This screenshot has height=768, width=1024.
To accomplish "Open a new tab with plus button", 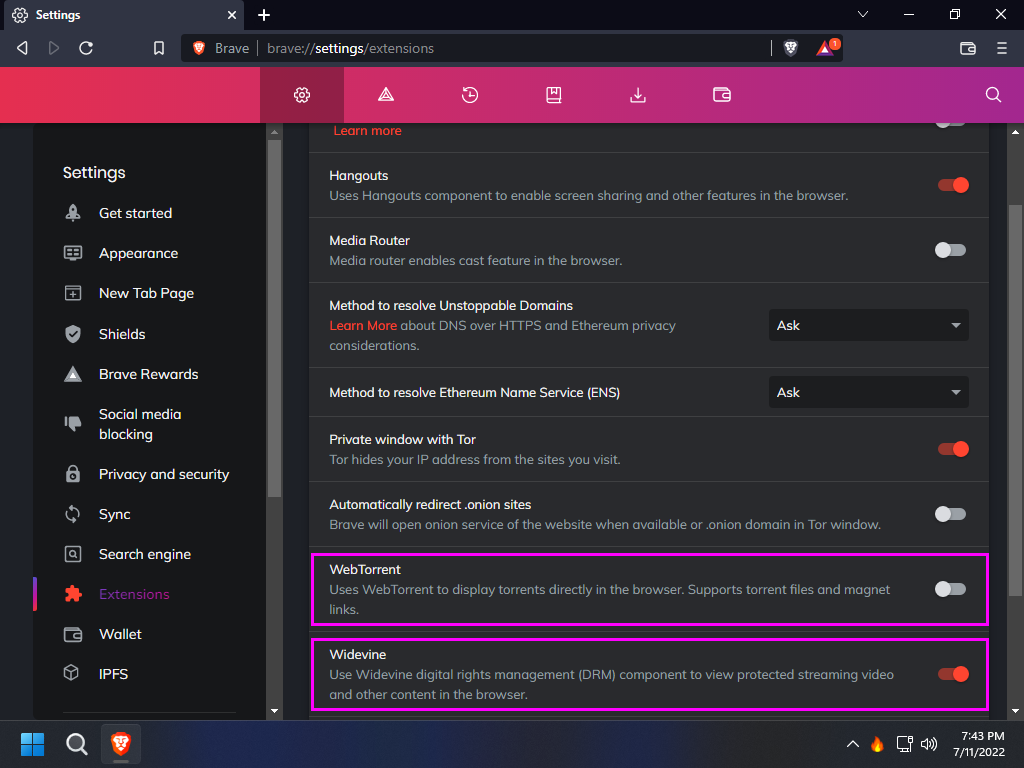I will (264, 15).
